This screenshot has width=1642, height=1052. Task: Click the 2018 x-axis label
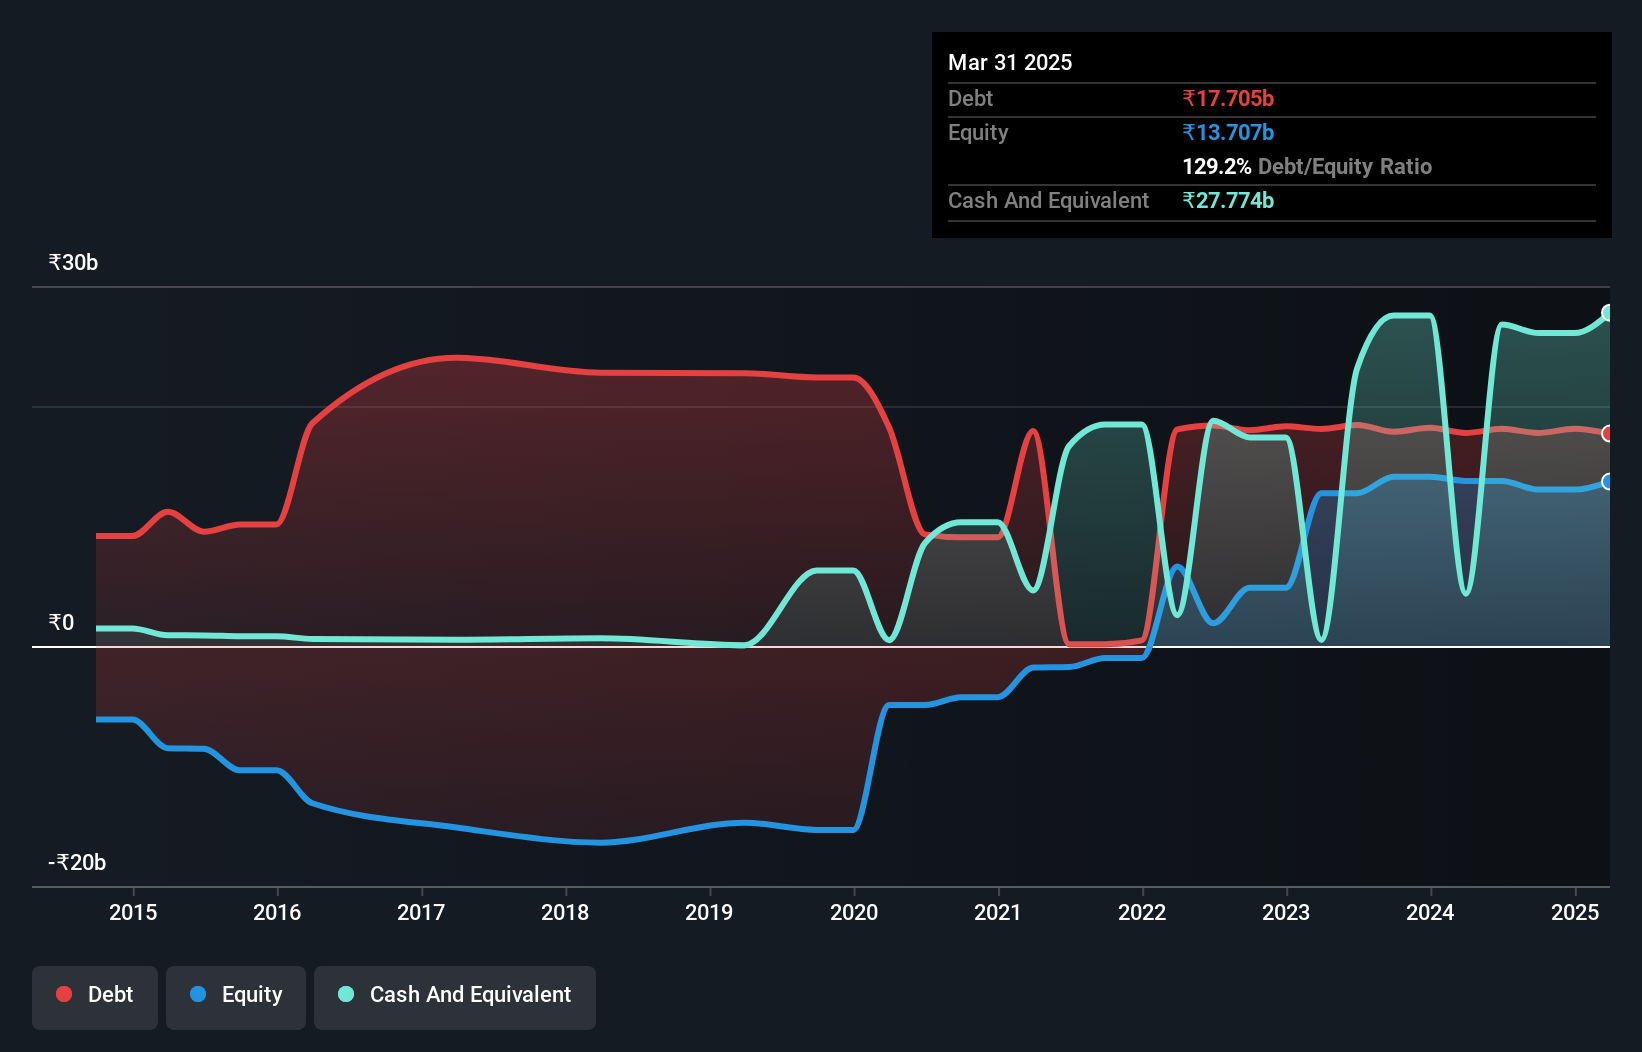coord(565,912)
